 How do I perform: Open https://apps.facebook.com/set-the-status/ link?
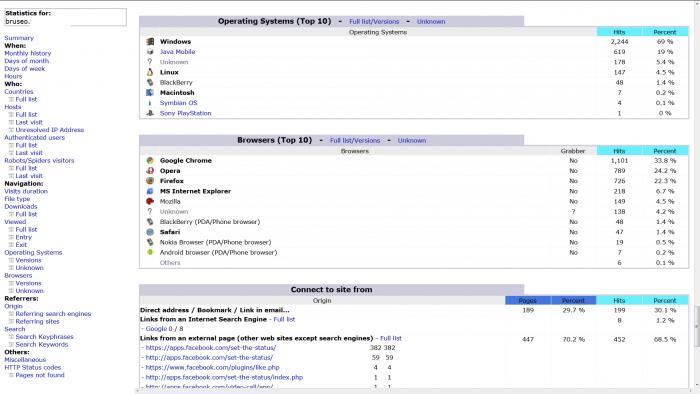click(x=211, y=348)
